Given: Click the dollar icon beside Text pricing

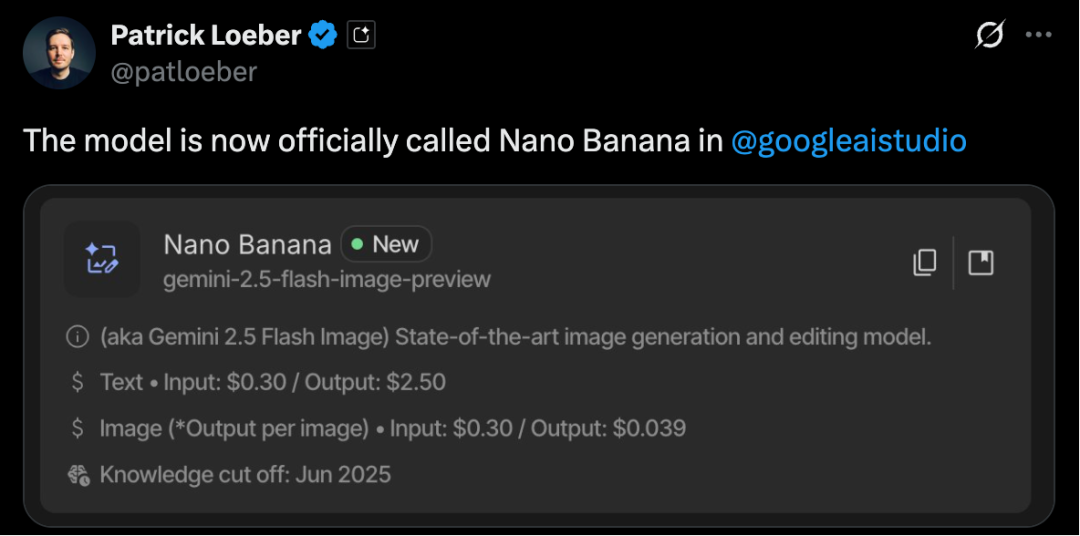Looking at the screenshot, I should pos(77,382).
